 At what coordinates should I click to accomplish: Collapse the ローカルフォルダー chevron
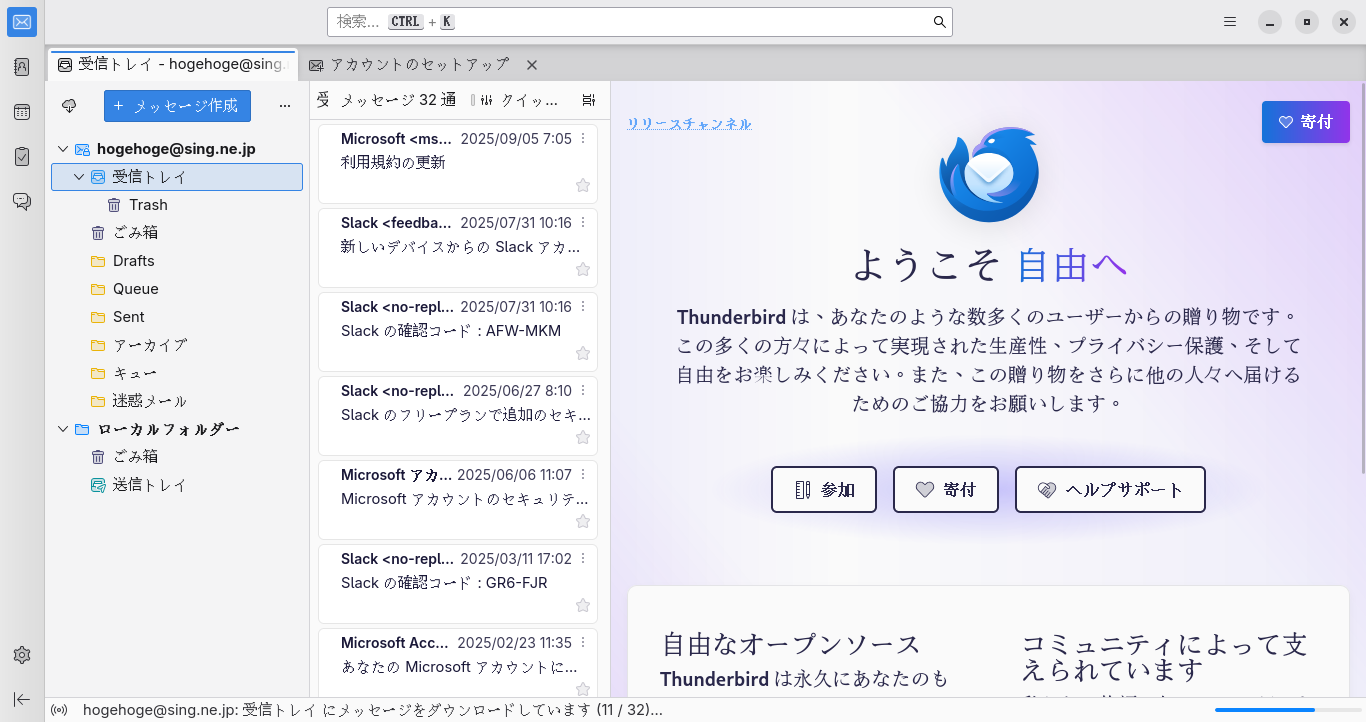[x=63, y=429]
